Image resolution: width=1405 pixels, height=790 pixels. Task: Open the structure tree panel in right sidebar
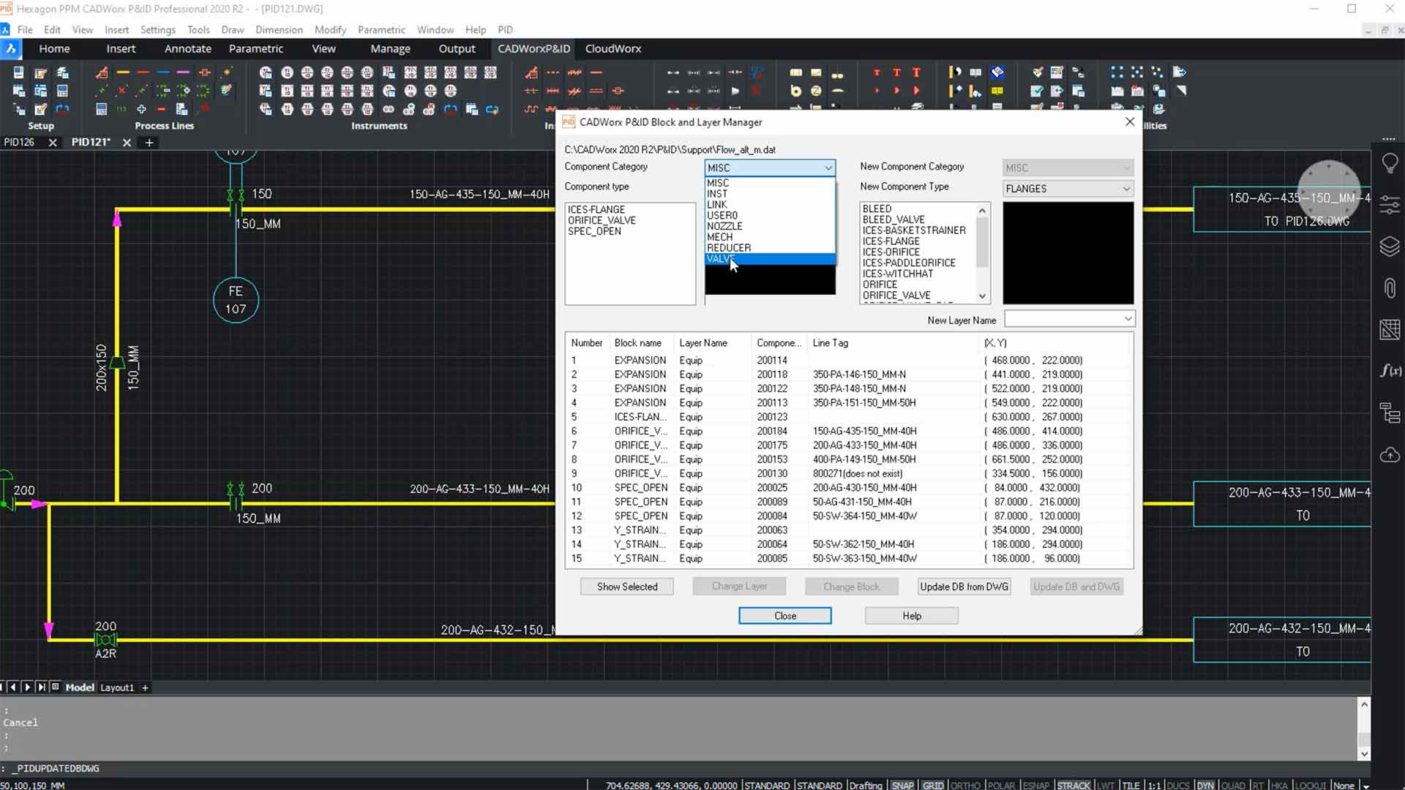click(1389, 412)
